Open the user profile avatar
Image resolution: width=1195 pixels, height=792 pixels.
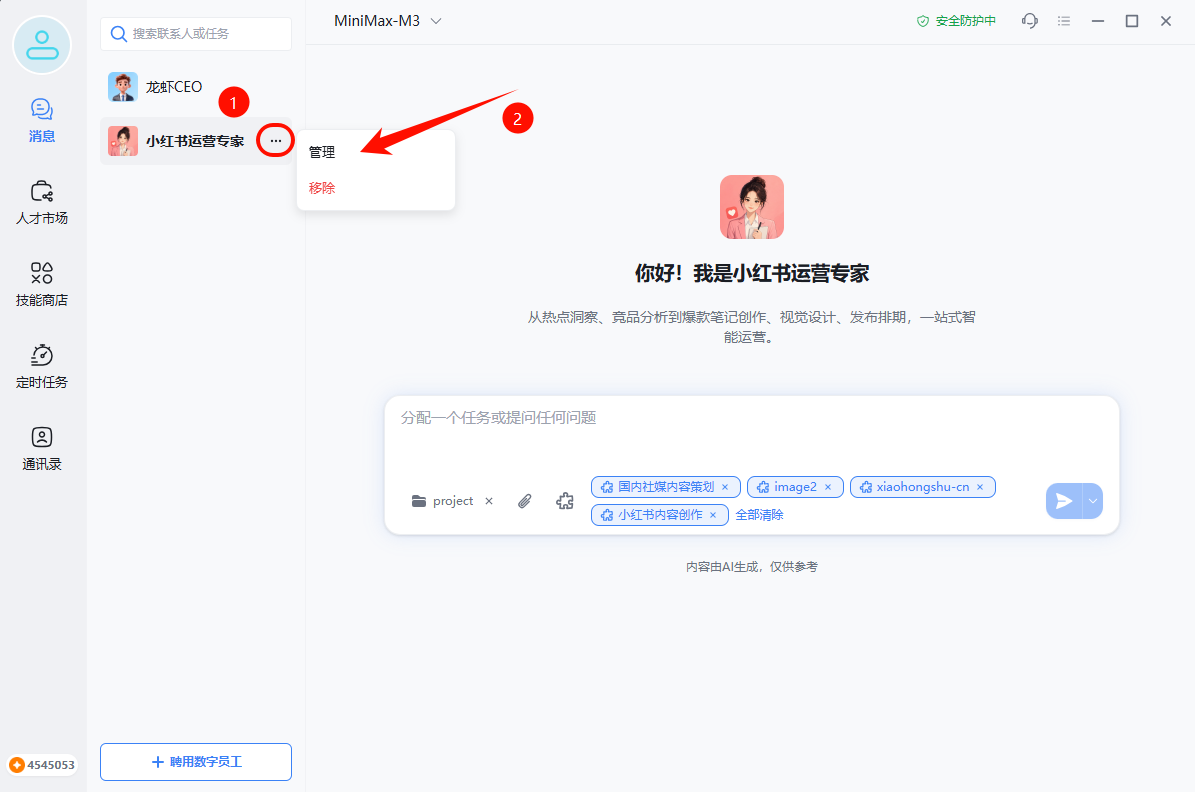[x=42, y=45]
